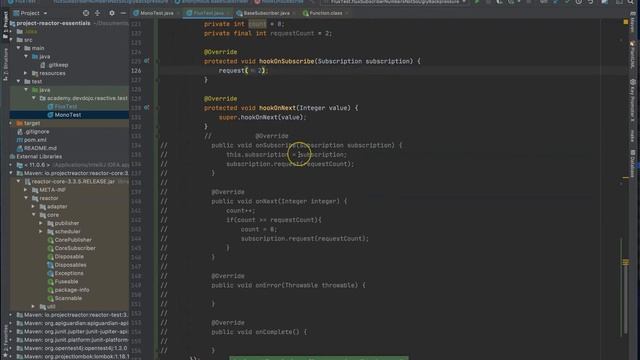Select FluxTest in the project tree
The image size is (640, 360).
65,107
